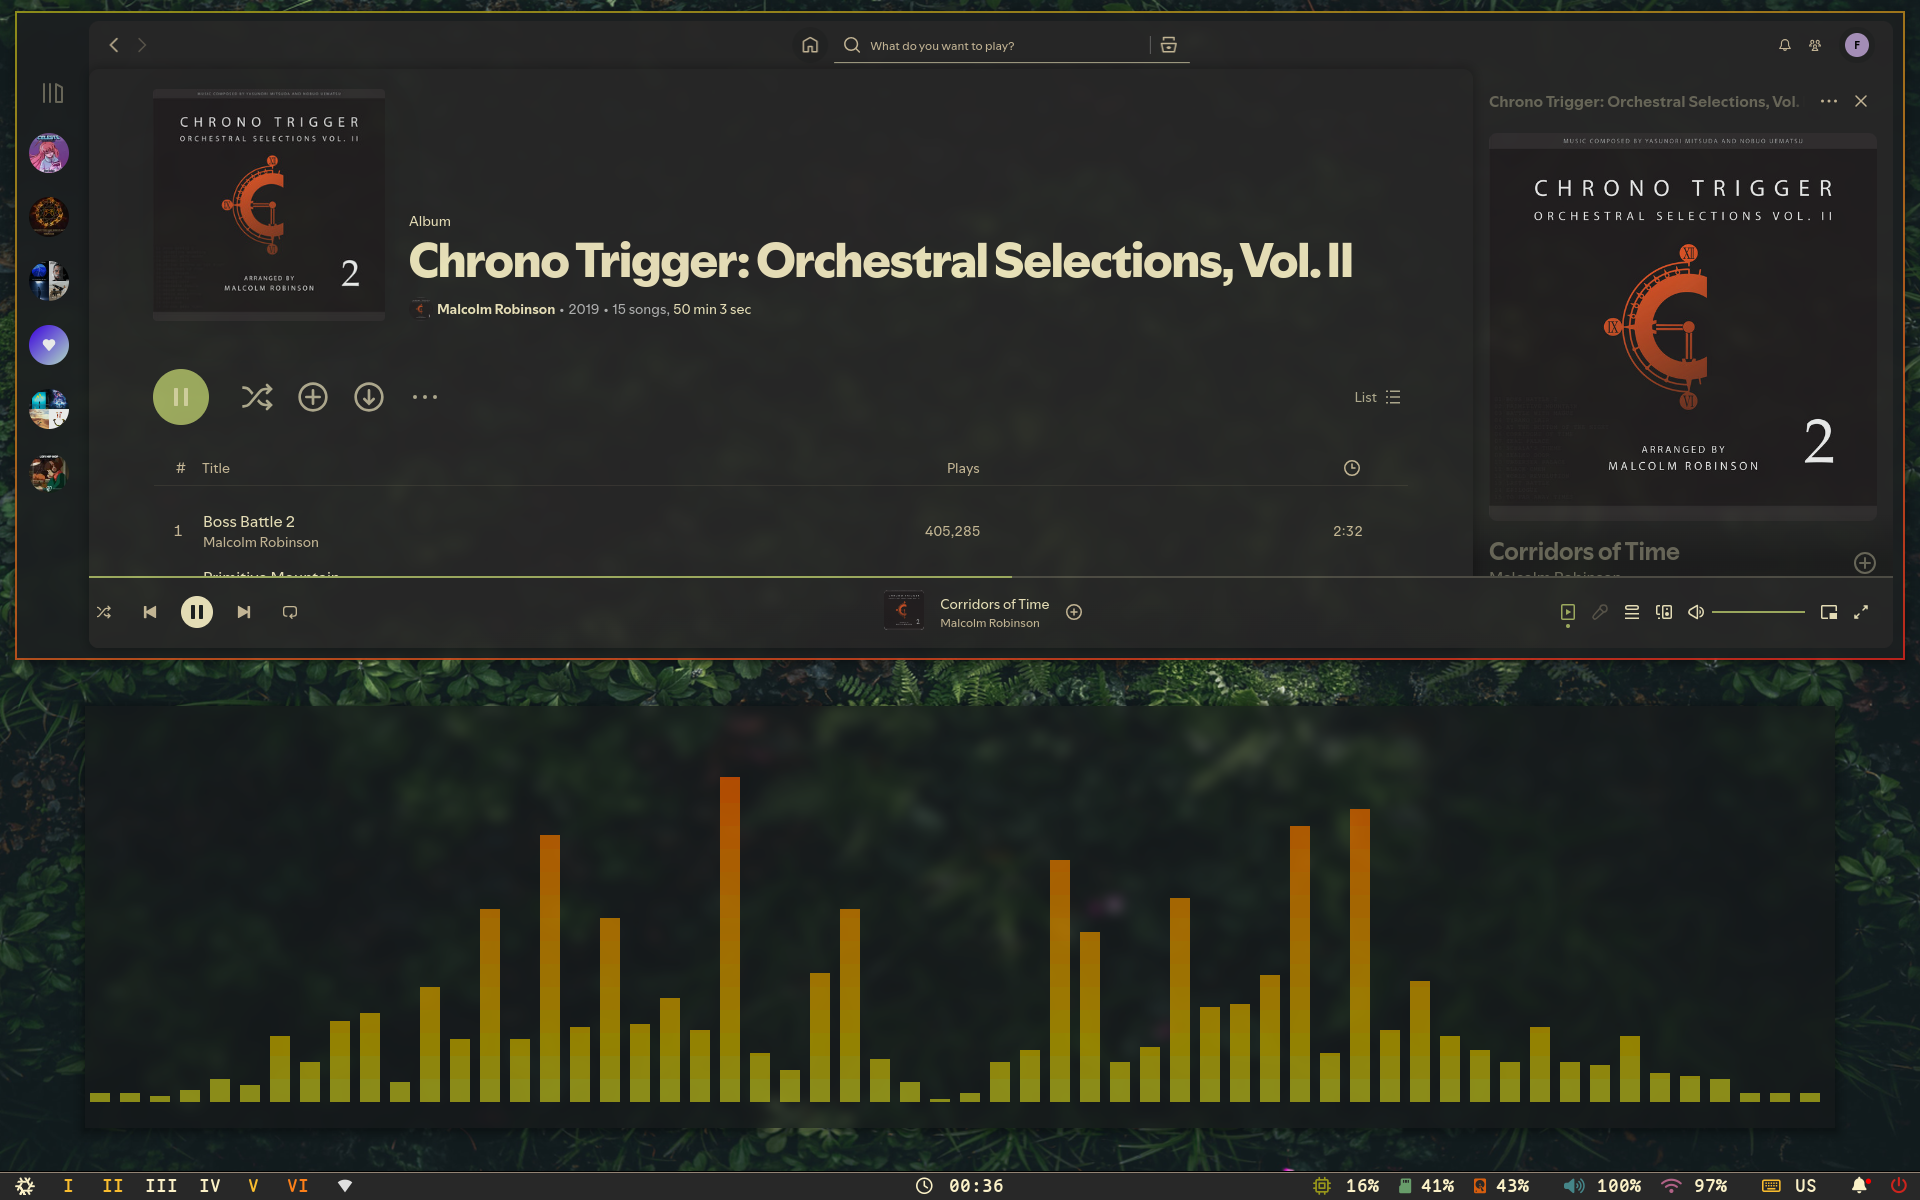
Task: Go back with the left arrow
Action: click(114, 45)
